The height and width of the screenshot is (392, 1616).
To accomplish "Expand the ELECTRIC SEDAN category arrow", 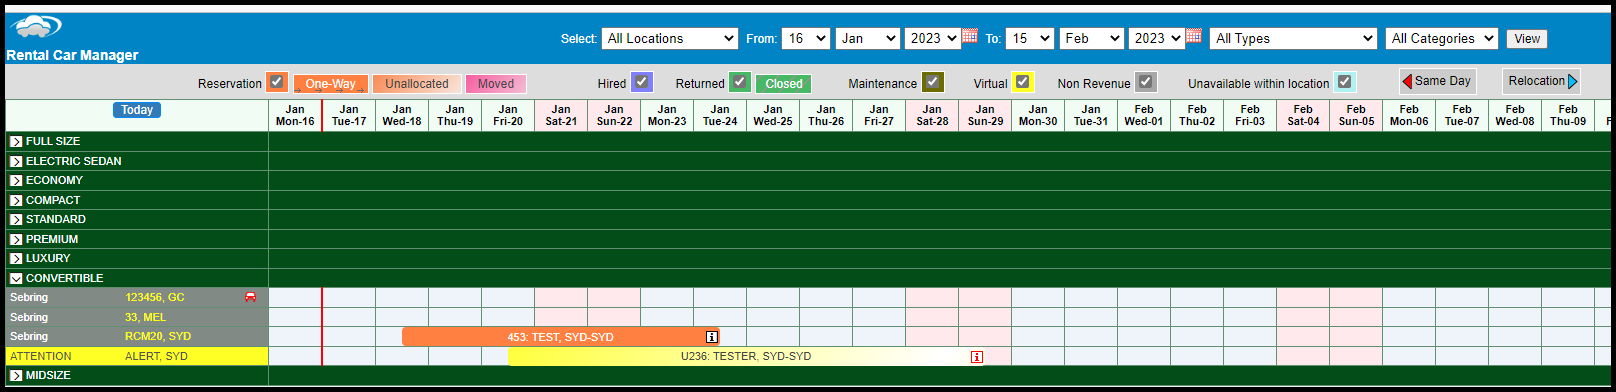I will coord(16,161).
